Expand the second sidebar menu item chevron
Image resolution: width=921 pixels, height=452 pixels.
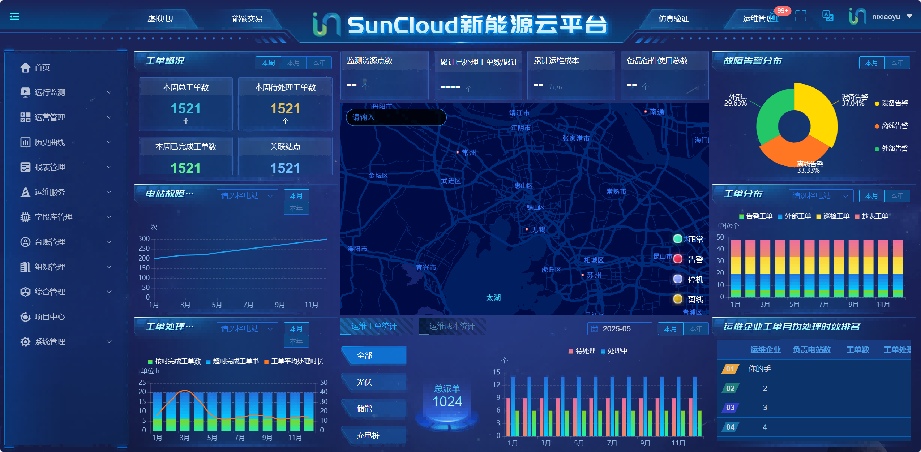tap(108, 93)
